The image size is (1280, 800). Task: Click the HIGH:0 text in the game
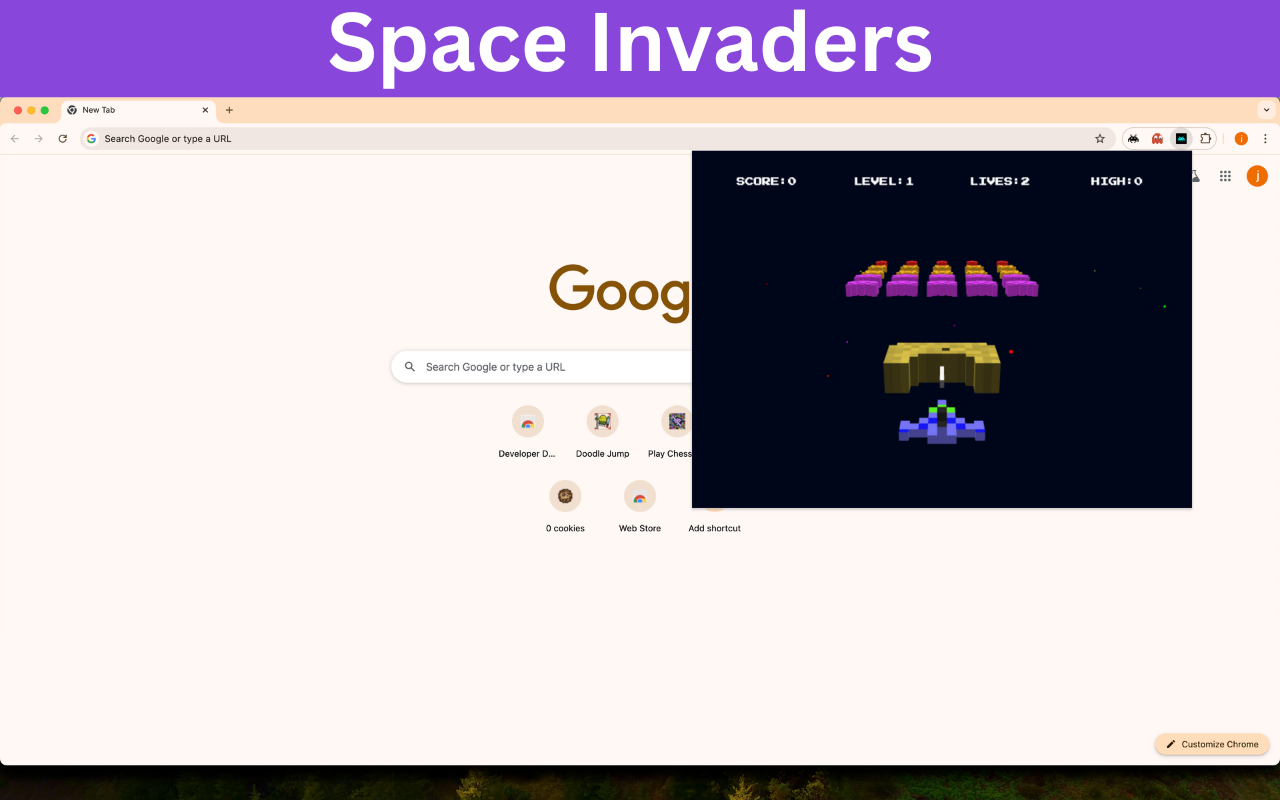(x=1116, y=181)
